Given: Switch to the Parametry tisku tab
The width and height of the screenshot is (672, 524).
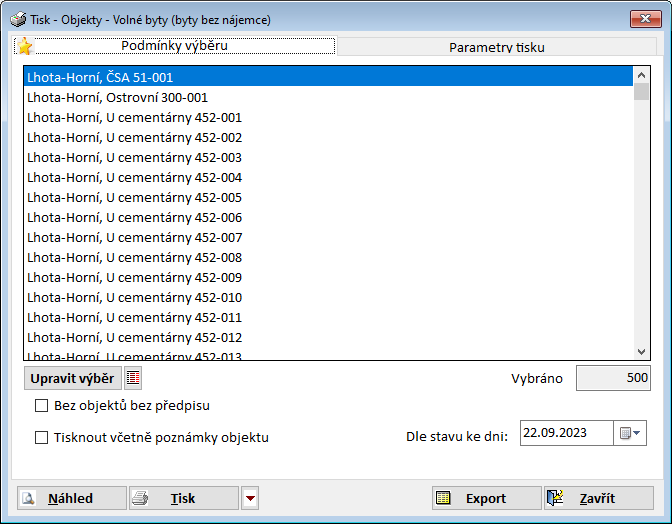Looking at the screenshot, I should click(x=497, y=47).
